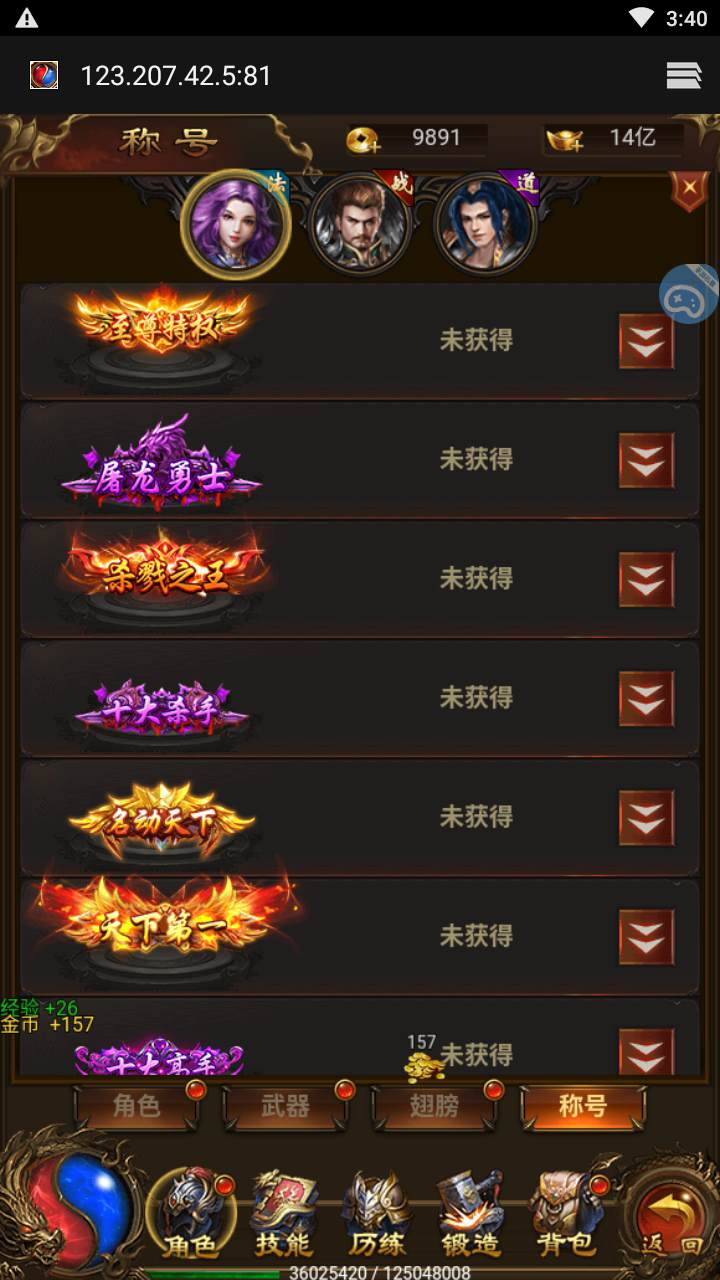
Task: Select the blue-haired taoist character portrait
Action: (485, 224)
